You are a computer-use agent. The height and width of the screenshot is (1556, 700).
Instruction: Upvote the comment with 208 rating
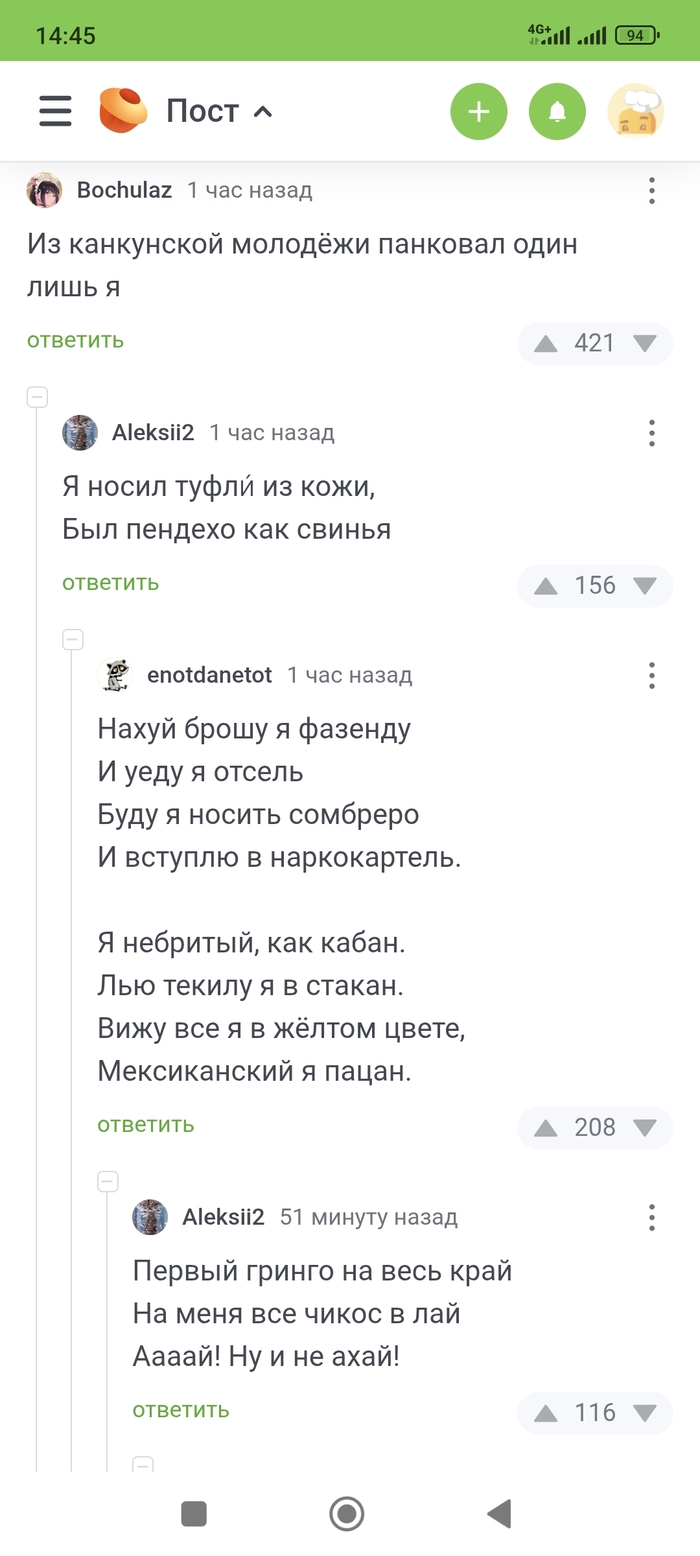point(545,1128)
